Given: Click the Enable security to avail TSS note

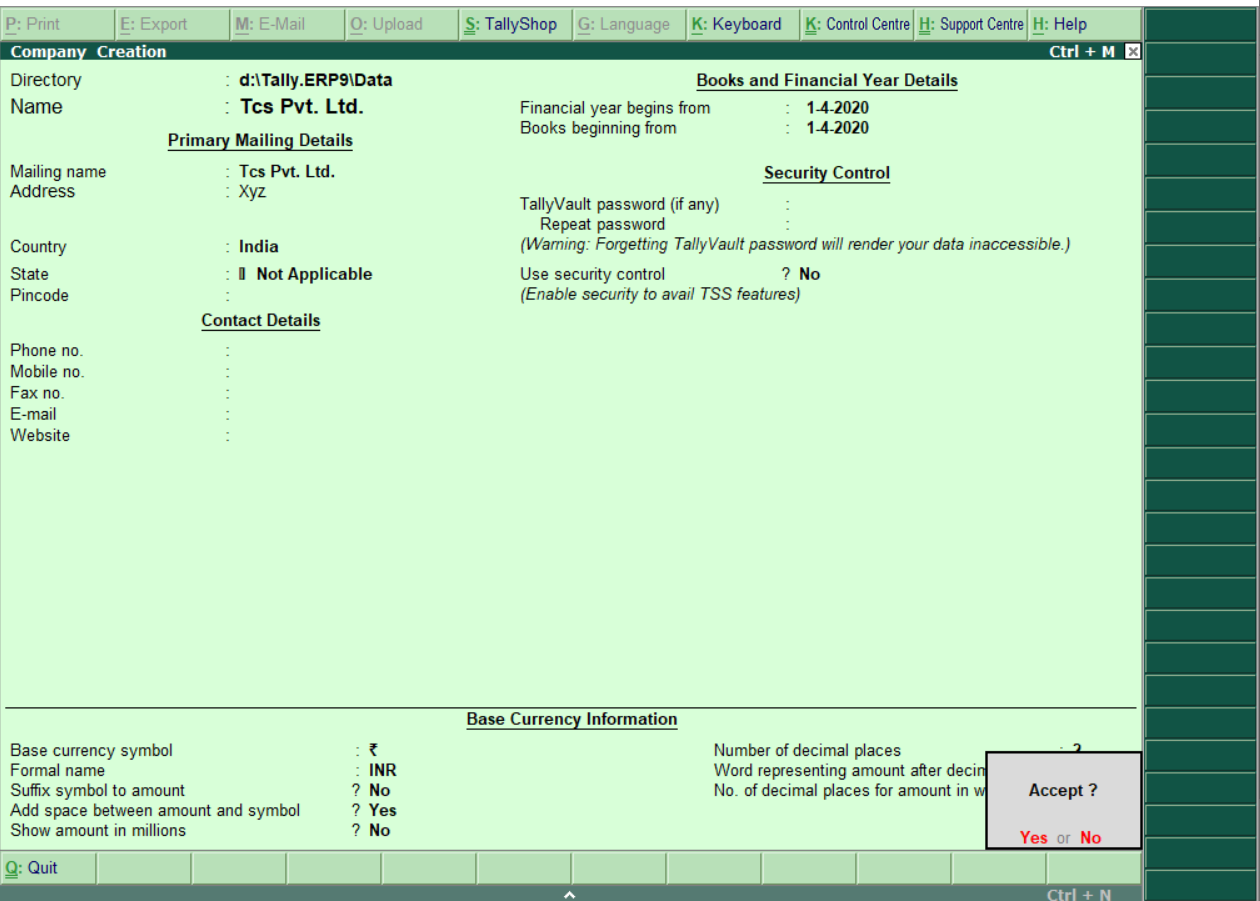Looking at the screenshot, I should tap(660, 295).
